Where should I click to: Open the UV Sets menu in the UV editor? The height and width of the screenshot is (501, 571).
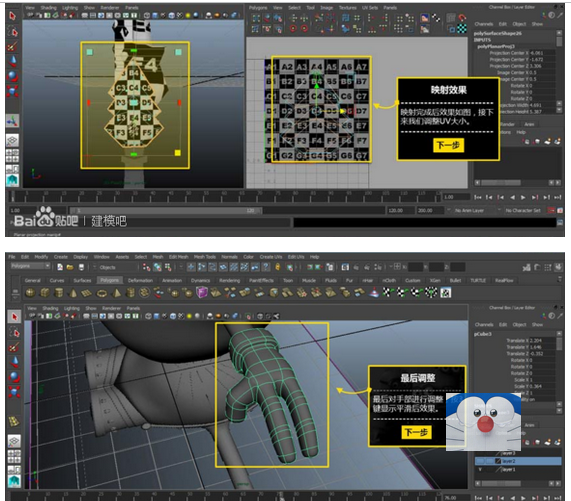pyautogui.click(x=370, y=8)
